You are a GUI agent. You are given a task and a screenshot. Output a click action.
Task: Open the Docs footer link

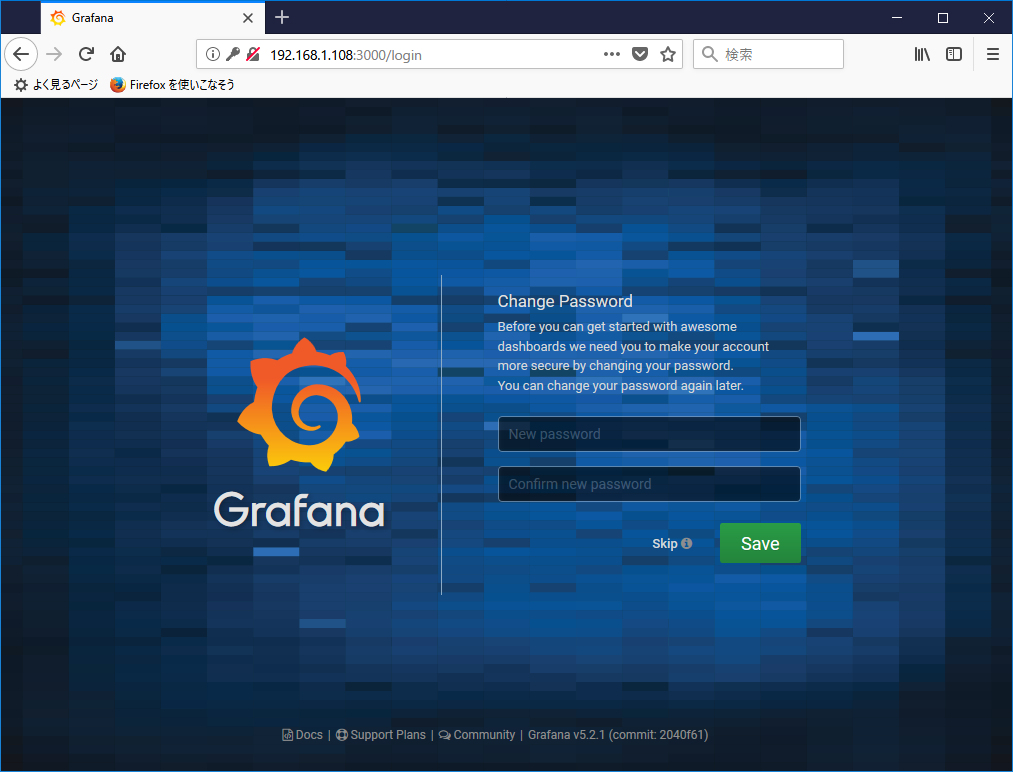(302, 735)
